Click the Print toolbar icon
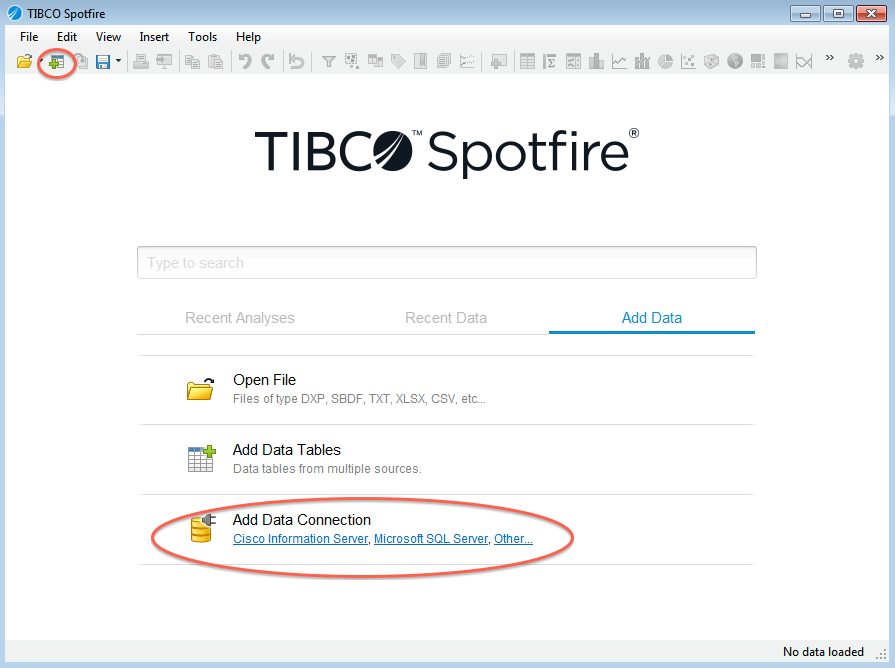This screenshot has width=895, height=668. pyautogui.click(x=141, y=62)
